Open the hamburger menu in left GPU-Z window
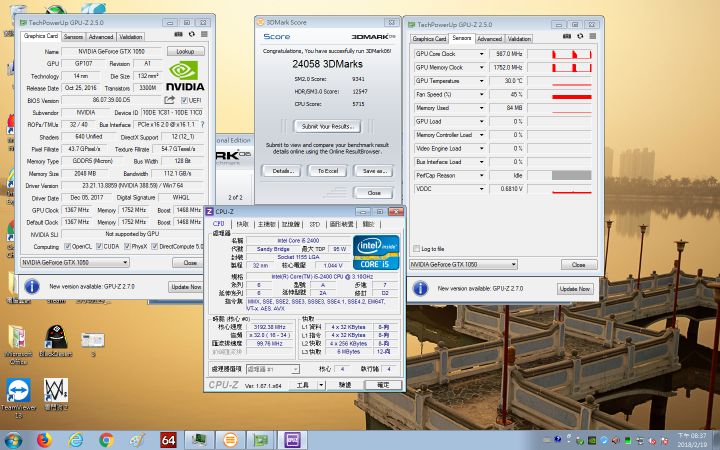The height and width of the screenshot is (450, 720). tap(204, 34)
